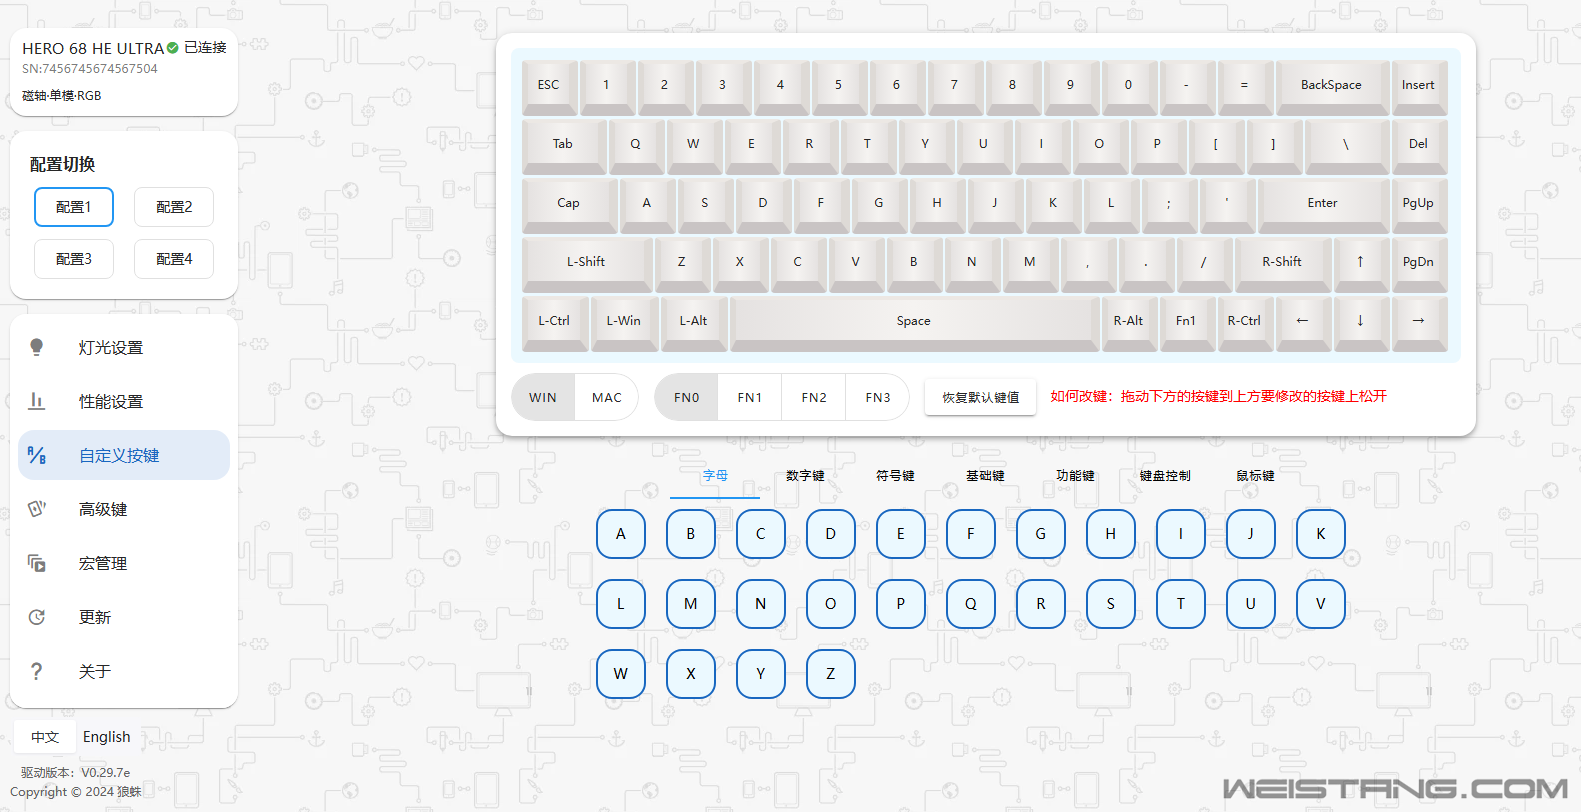Pick the letter W keycap below
Image resolution: width=1581 pixels, height=812 pixels.
click(x=621, y=674)
